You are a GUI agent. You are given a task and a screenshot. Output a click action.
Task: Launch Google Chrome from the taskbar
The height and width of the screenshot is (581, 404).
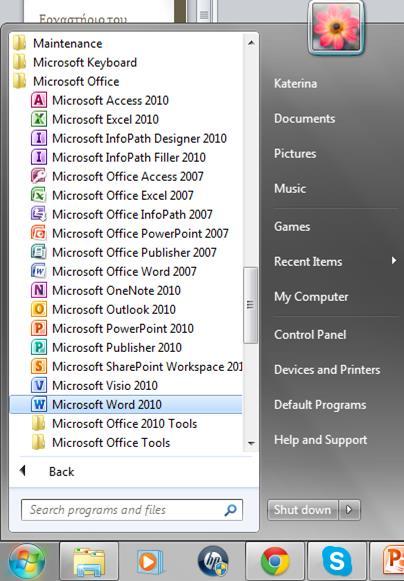(x=275, y=562)
